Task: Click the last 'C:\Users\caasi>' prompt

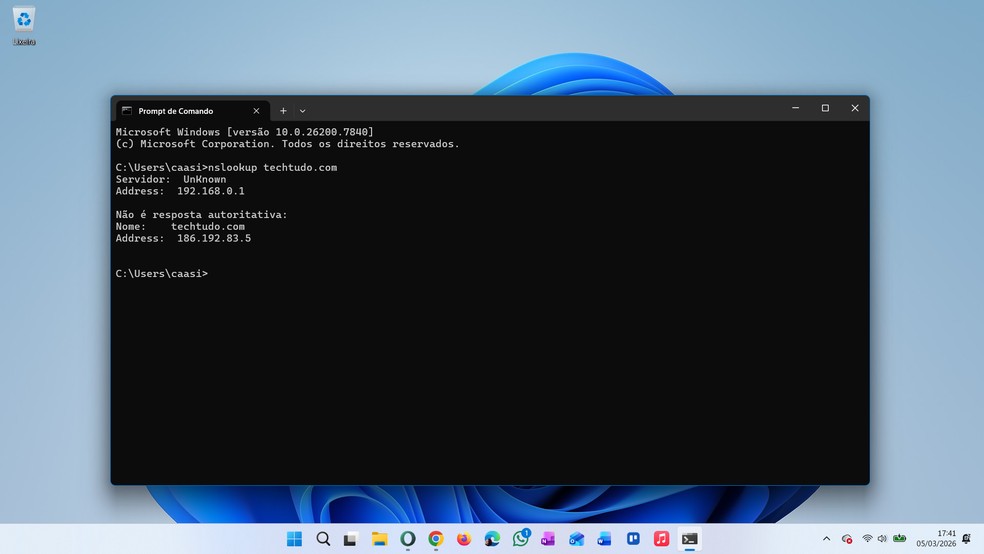Action: tap(161, 274)
